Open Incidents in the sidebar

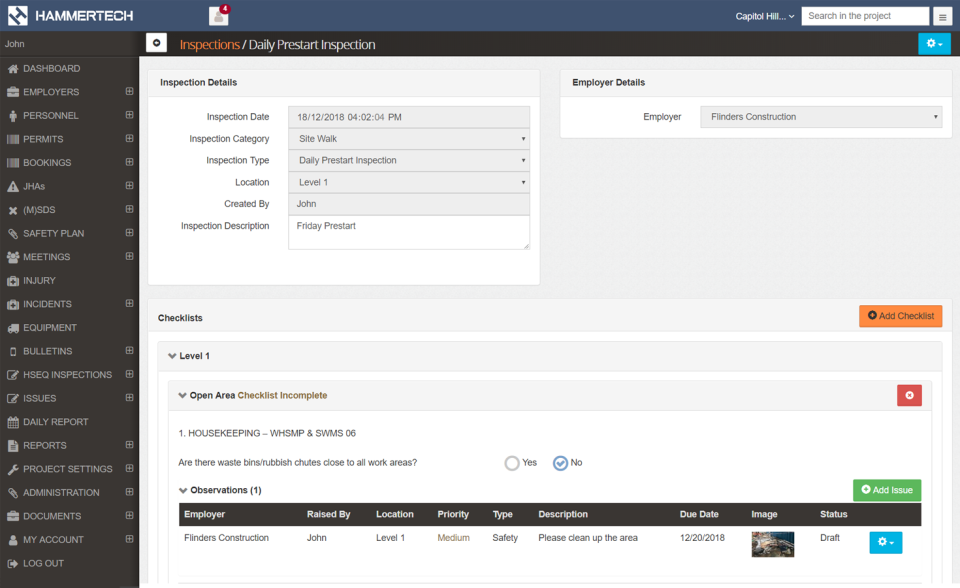pyautogui.click(x=47, y=304)
